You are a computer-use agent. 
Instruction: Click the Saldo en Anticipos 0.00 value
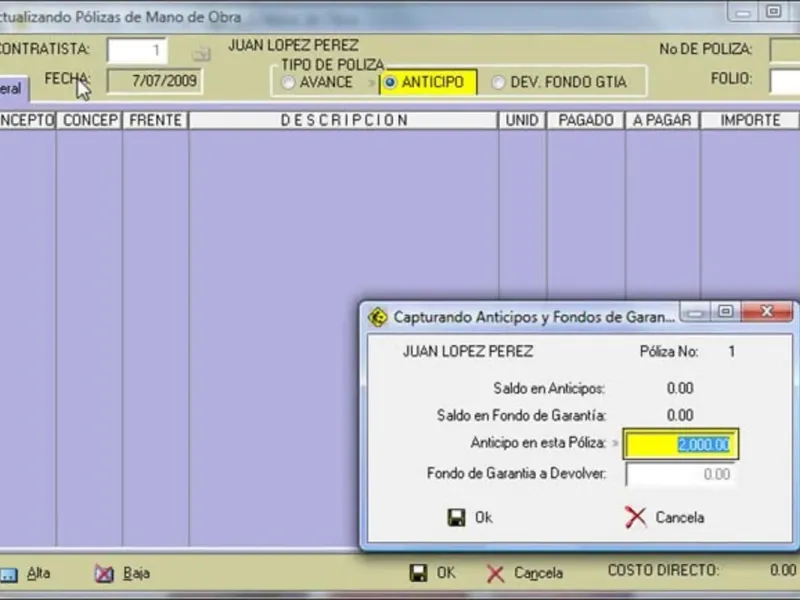tap(680, 388)
